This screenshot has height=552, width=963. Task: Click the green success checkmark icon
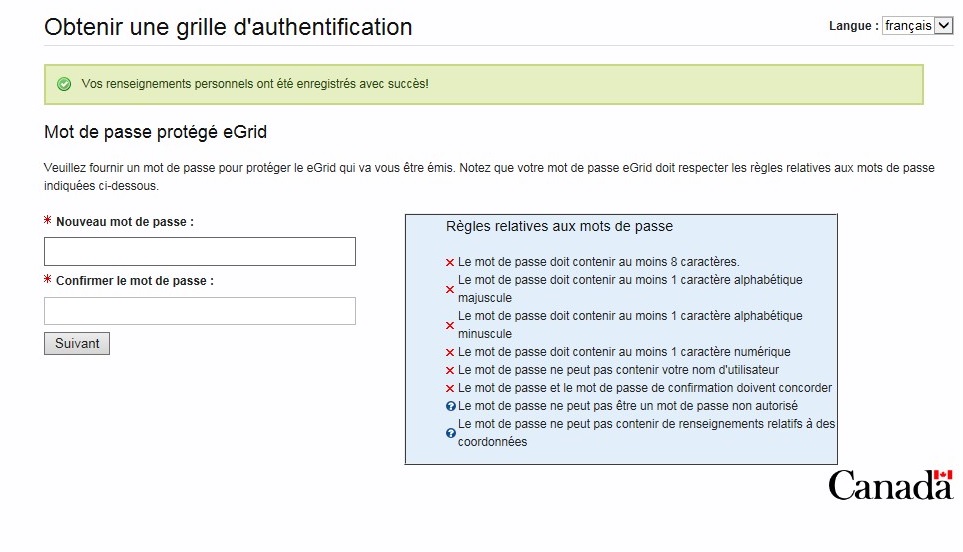(64, 84)
